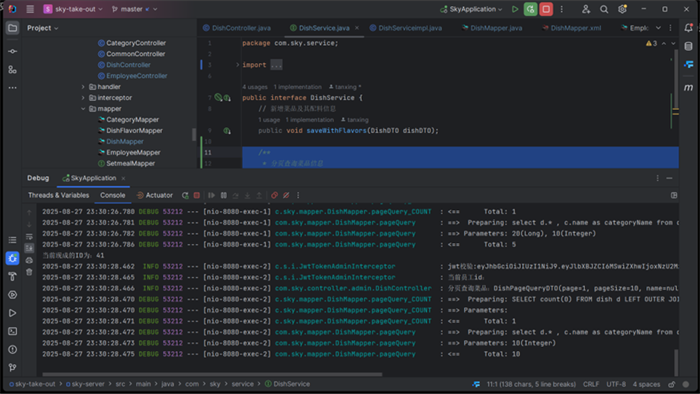This screenshot has height=394, width=700.
Task: Go to next highlighted problem arrow
Action: tap(673, 43)
